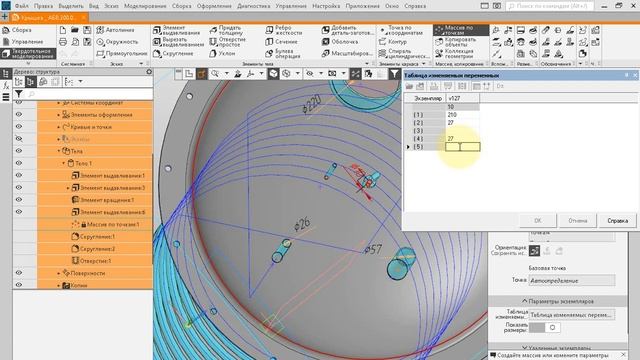
Task: Choose Копировать объекты command
Action: click(x=456, y=42)
